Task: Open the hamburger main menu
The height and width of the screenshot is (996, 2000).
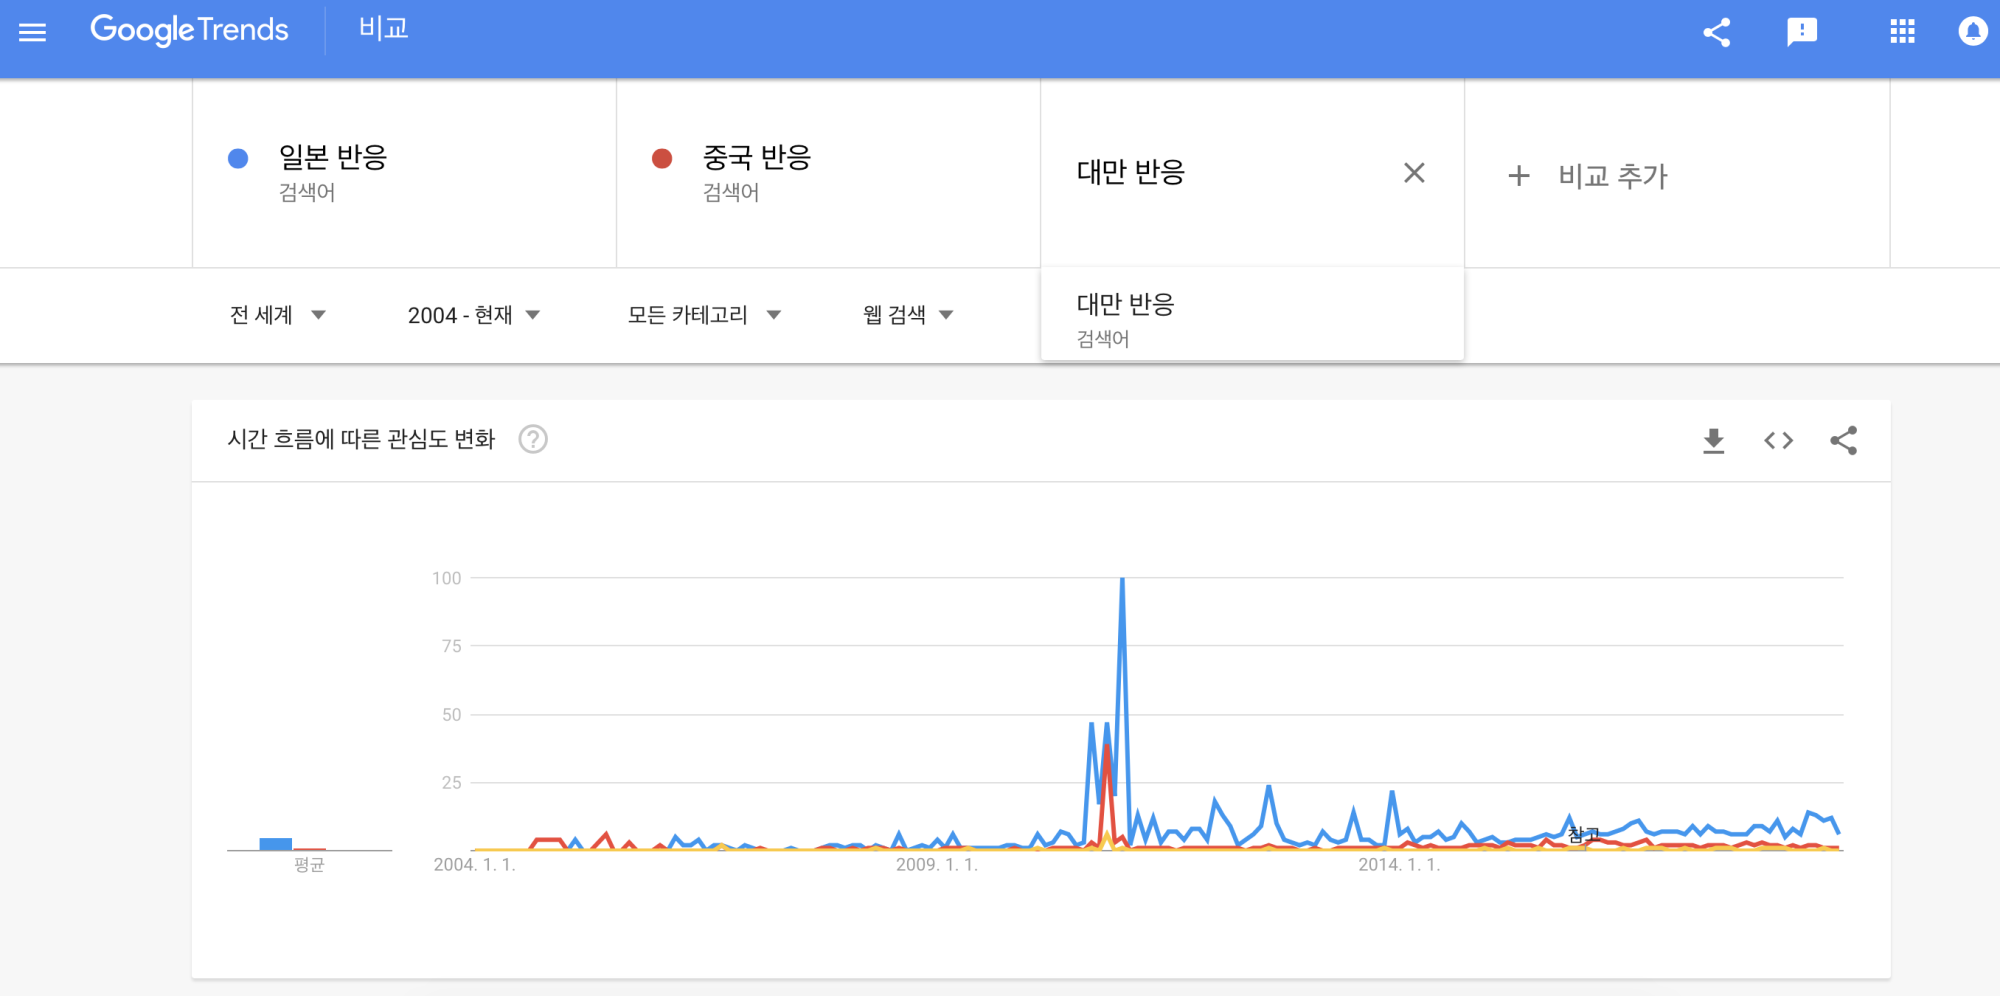Action: click(x=33, y=32)
